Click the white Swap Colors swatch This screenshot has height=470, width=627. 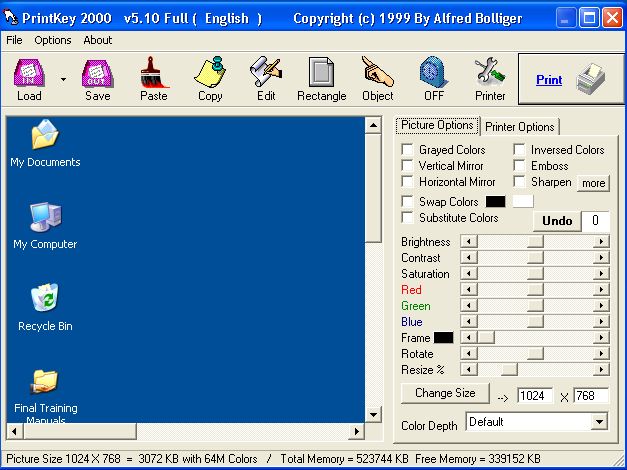pos(523,202)
